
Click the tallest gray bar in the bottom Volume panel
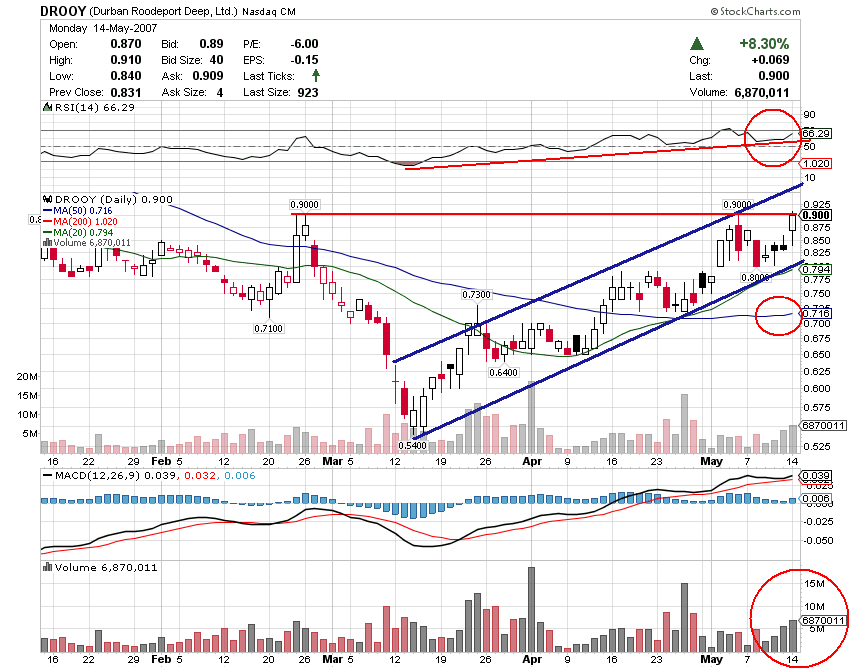(531, 609)
